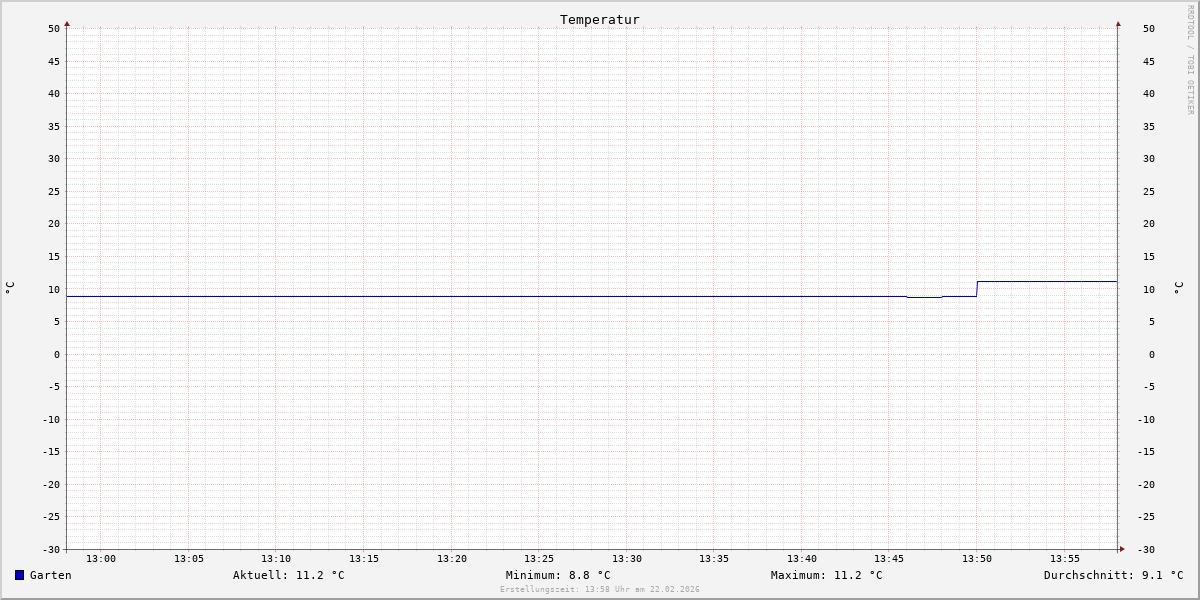This screenshot has width=1200, height=600.
Task: Select the Durchschnitt: 9.1 °C value
Action: (1114, 575)
